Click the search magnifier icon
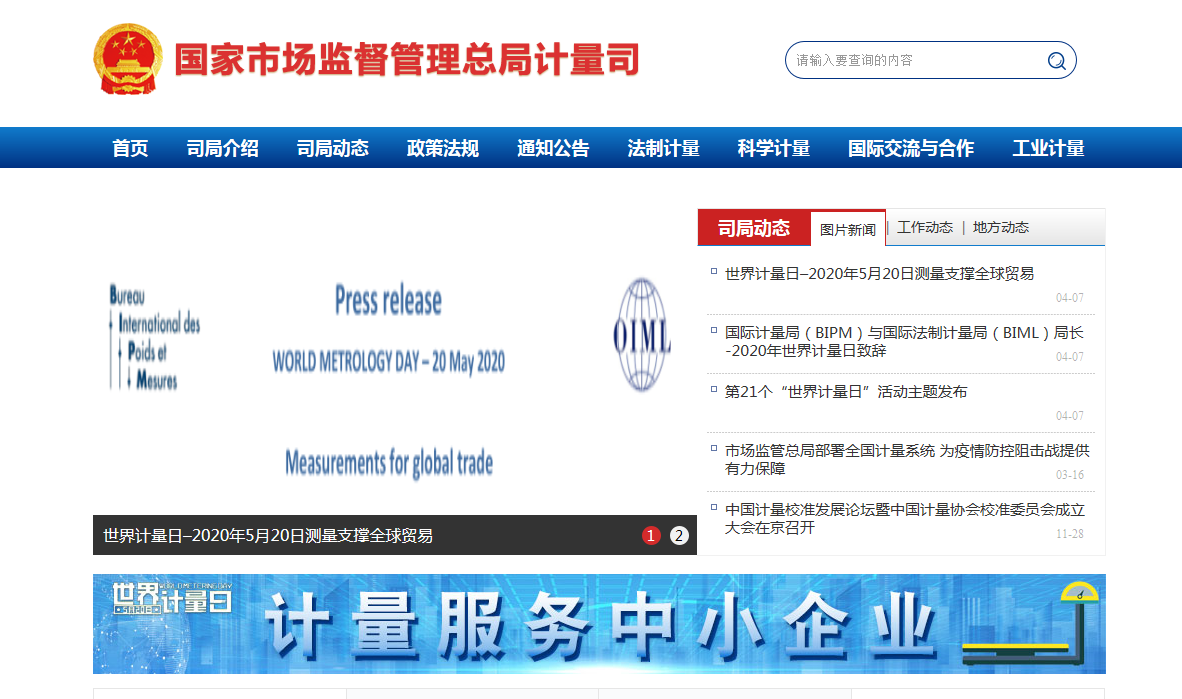 (x=1056, y=61)
